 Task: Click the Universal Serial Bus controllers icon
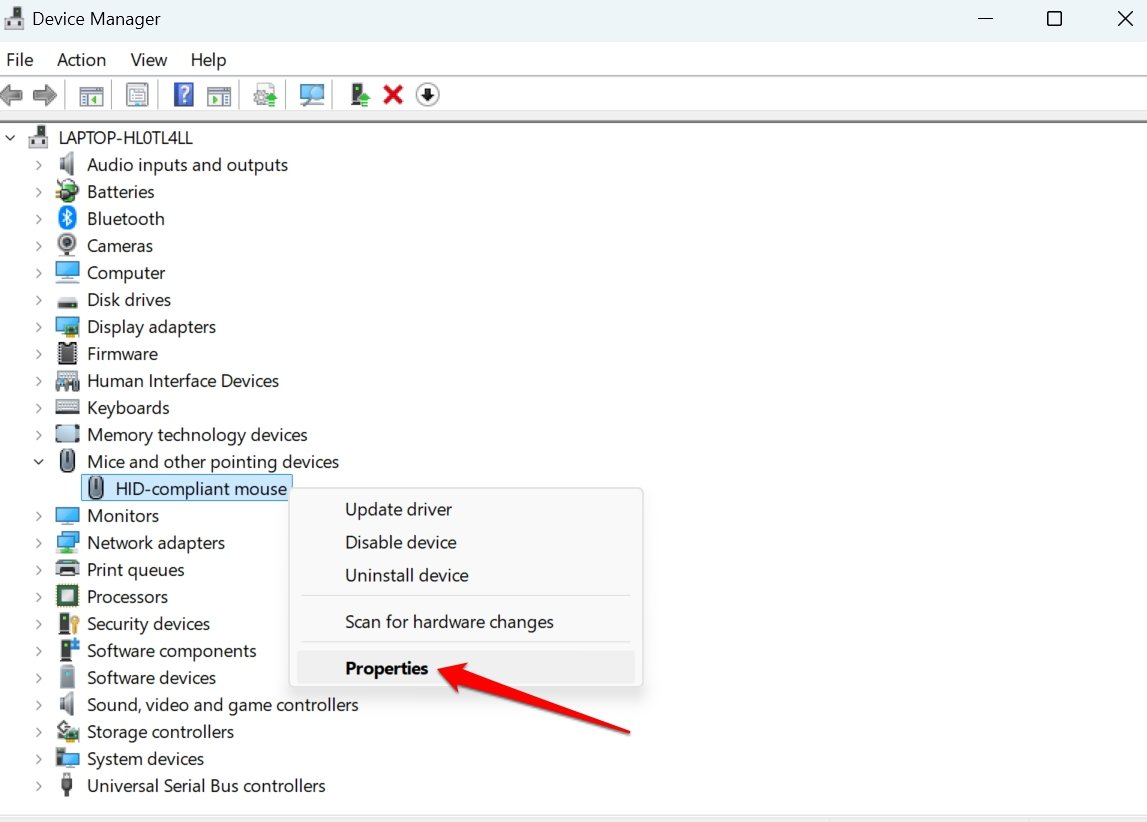[67, 785]
